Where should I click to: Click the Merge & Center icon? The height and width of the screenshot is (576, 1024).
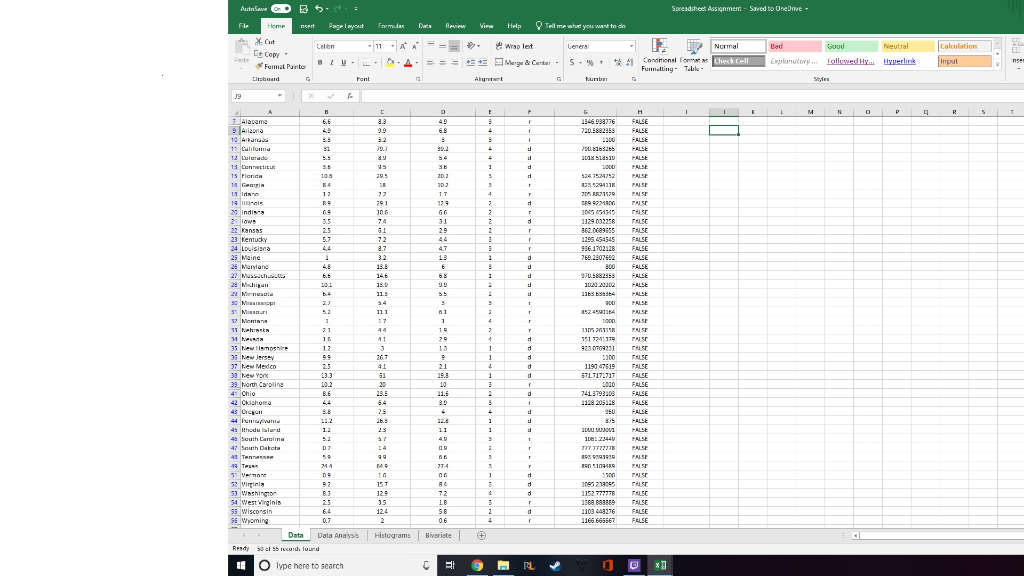click(x=498, y=62)
